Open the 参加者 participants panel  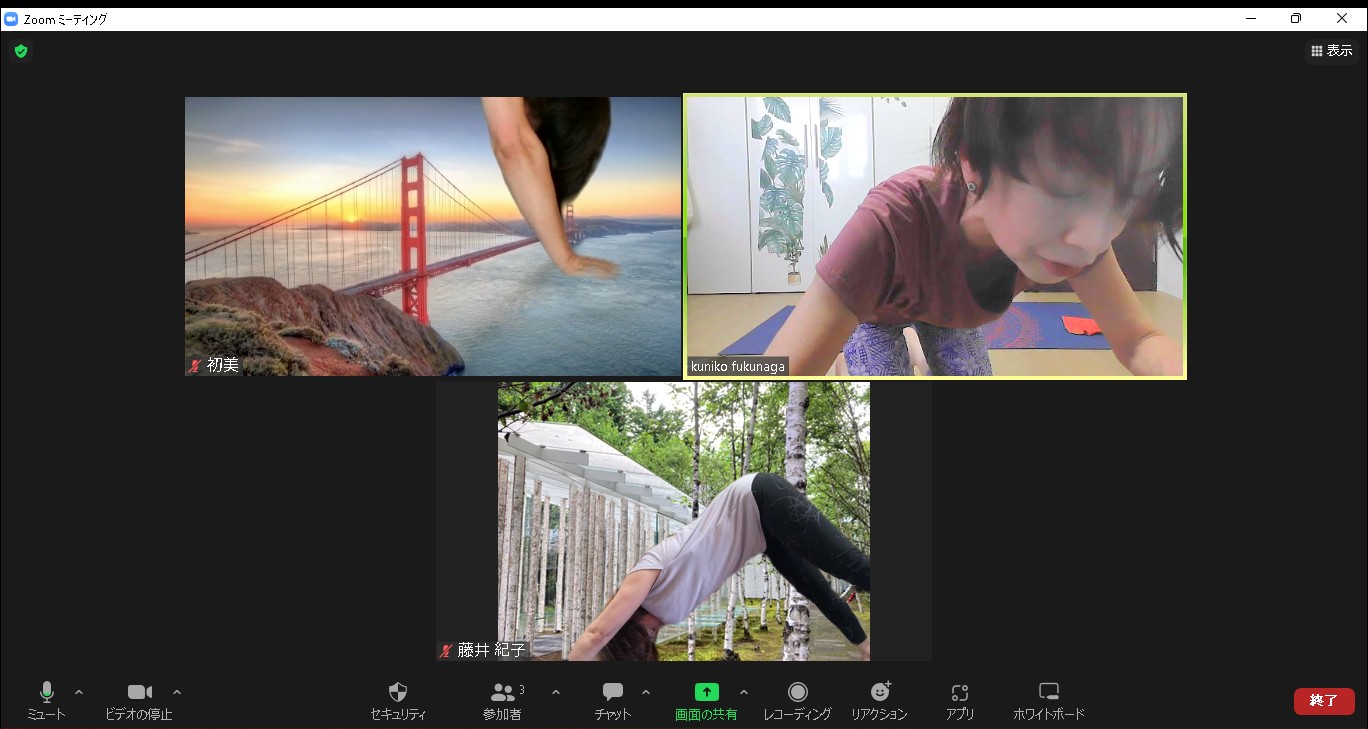503,701
